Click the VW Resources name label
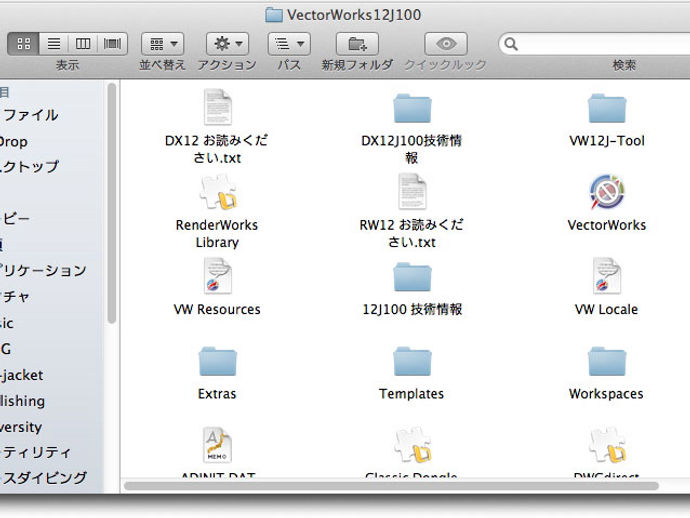 click(217, 309)
